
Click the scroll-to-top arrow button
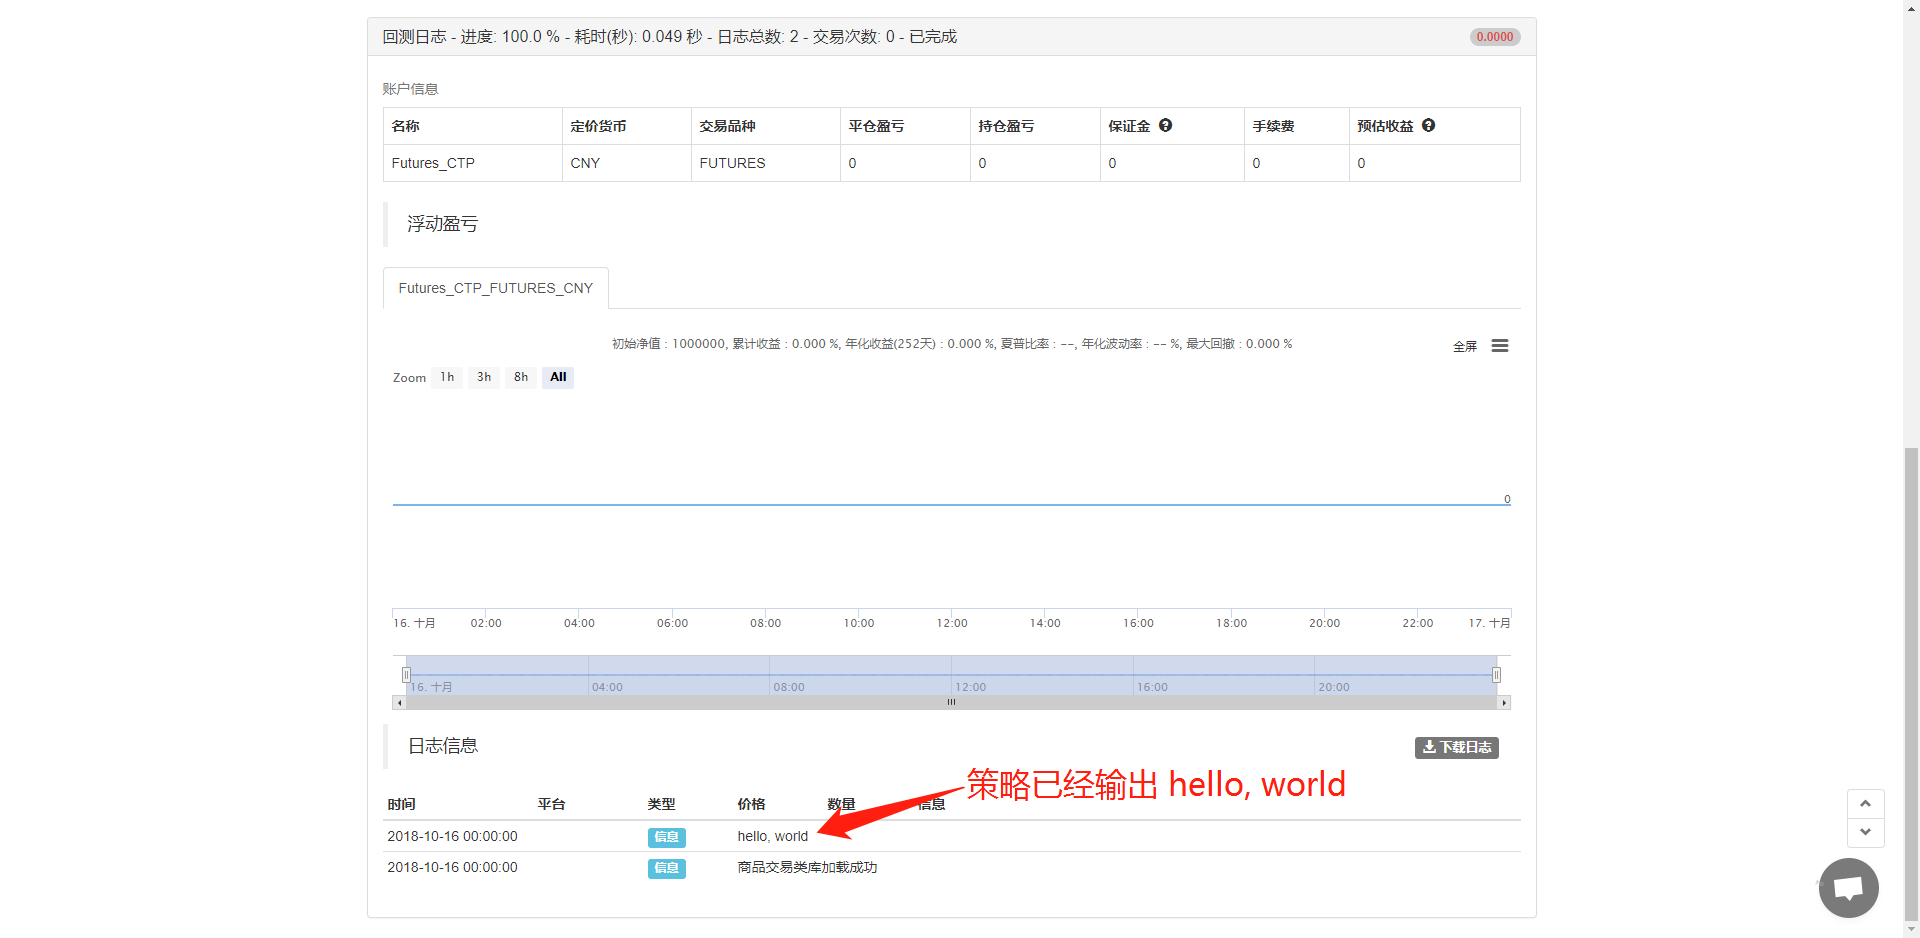(1865, 804)
